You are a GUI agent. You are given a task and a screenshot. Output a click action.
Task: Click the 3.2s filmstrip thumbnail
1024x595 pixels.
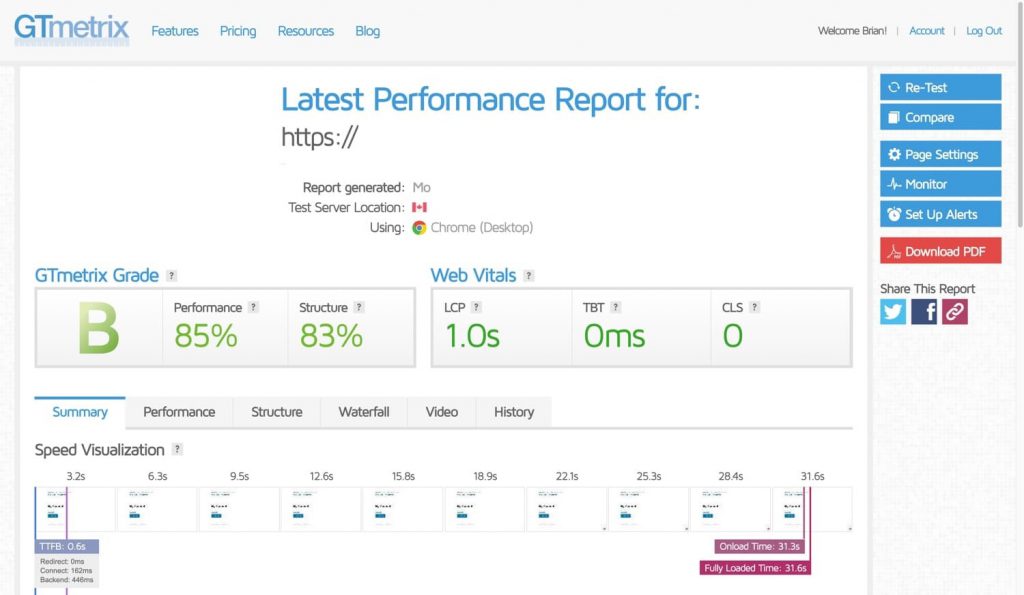click(75, 509)
